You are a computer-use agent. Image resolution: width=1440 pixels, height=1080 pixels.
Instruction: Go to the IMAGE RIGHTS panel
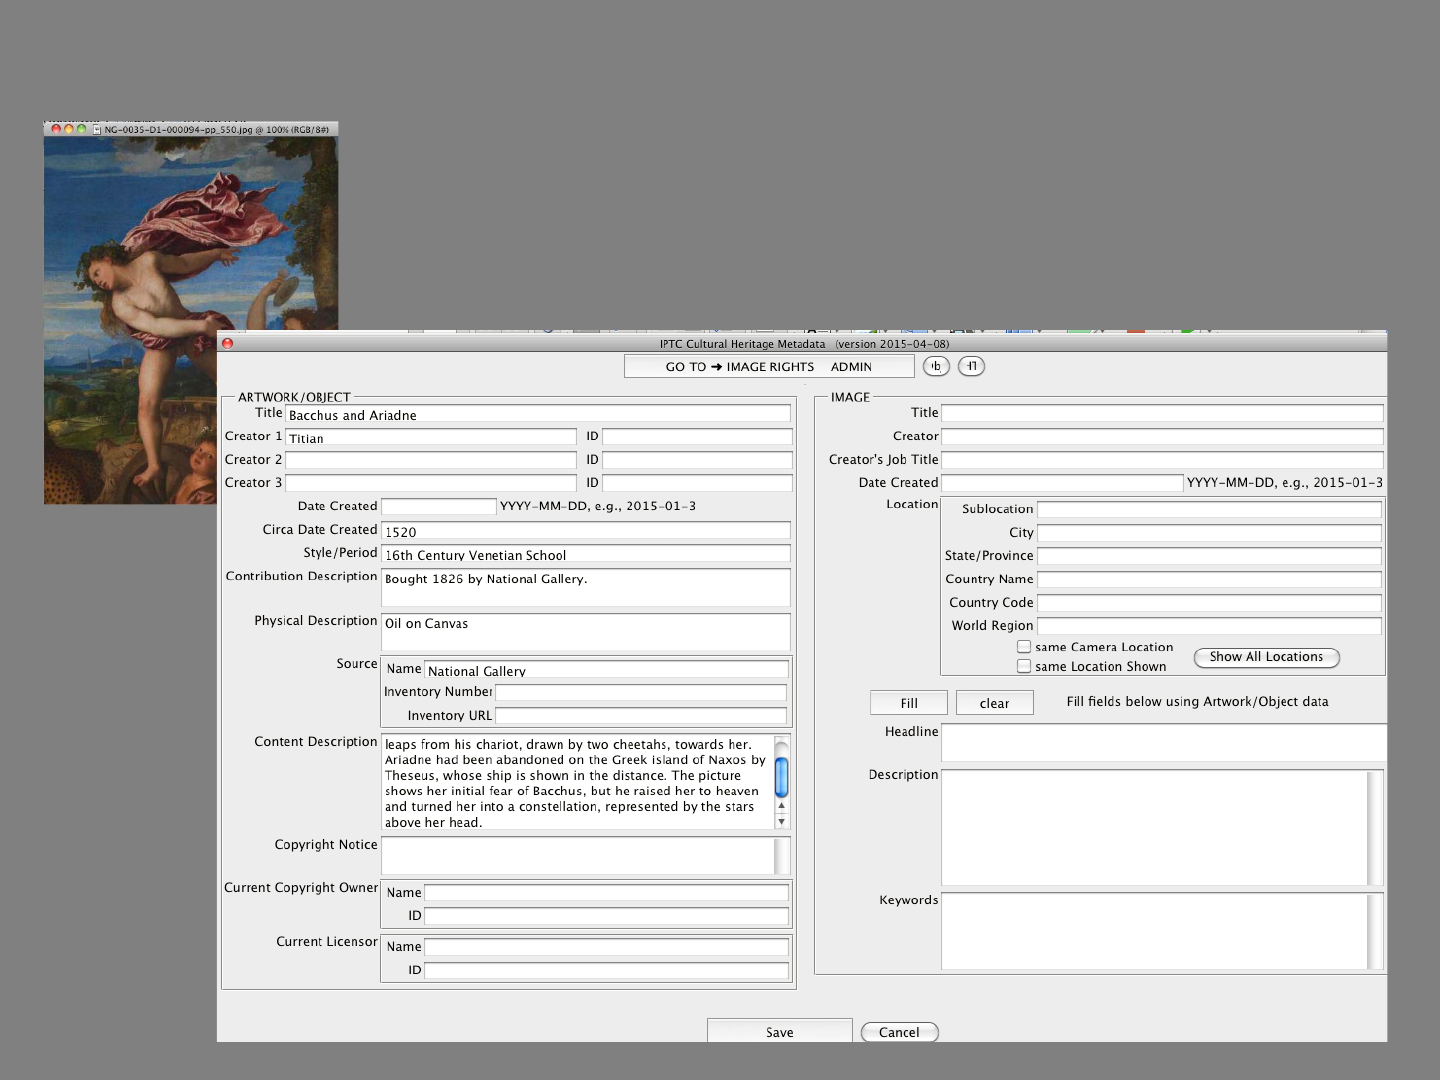(769, 367)
